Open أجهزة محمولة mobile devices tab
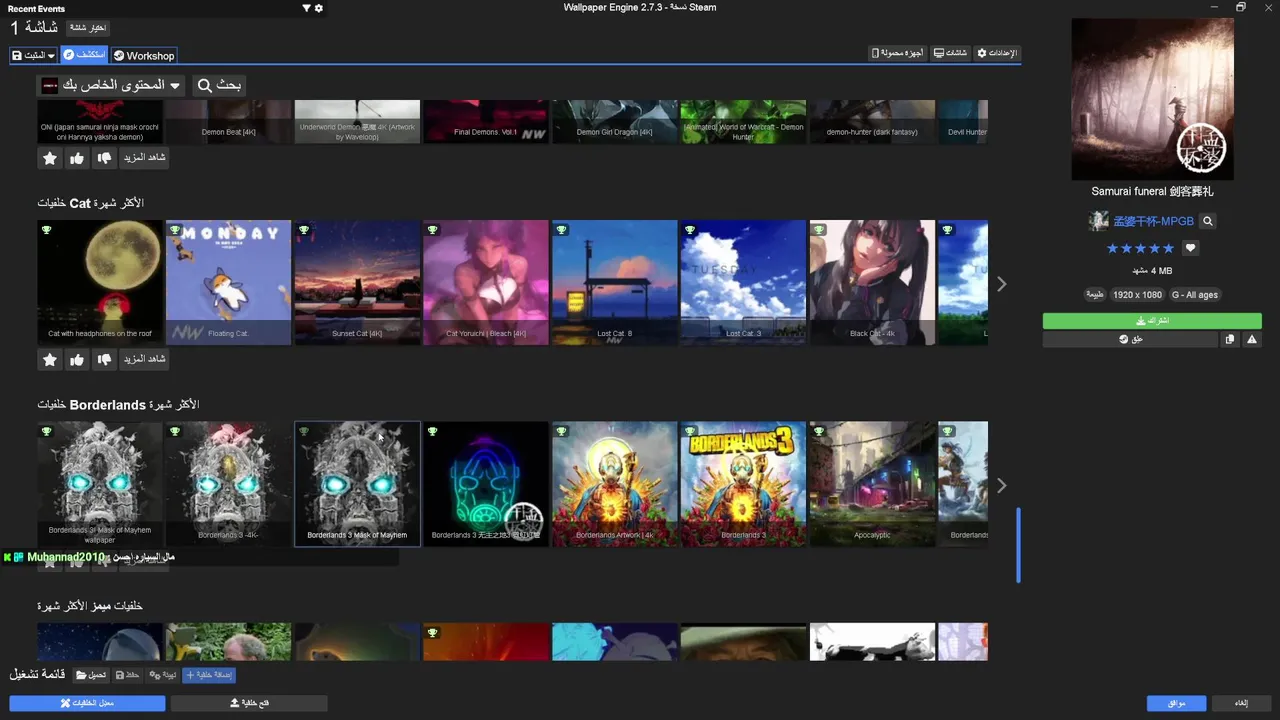This screenshot has width=1280, height=720. click(897, 53)
